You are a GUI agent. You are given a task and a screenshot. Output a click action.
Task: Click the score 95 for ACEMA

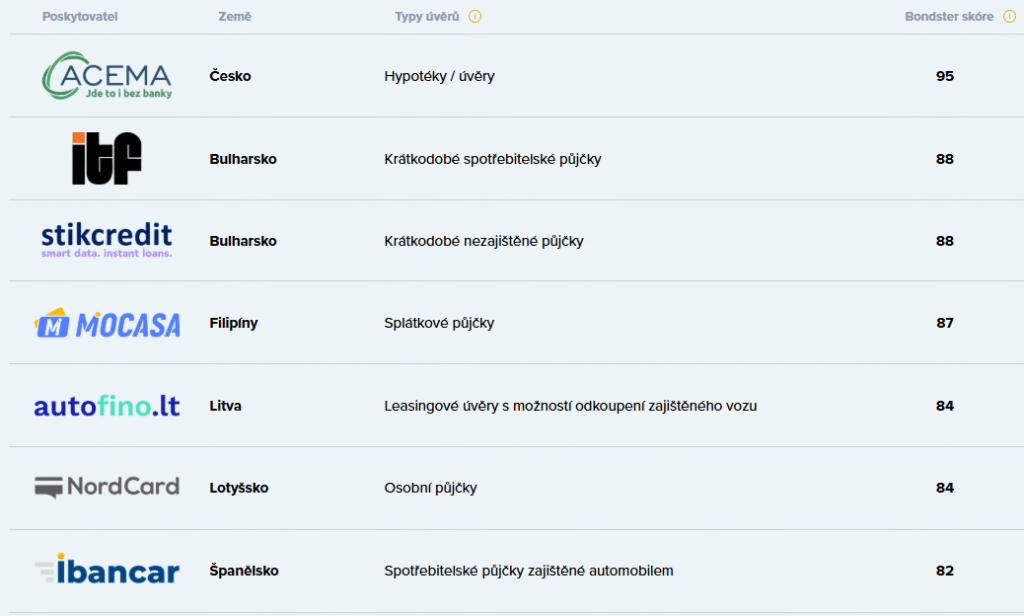click(944, 76)
